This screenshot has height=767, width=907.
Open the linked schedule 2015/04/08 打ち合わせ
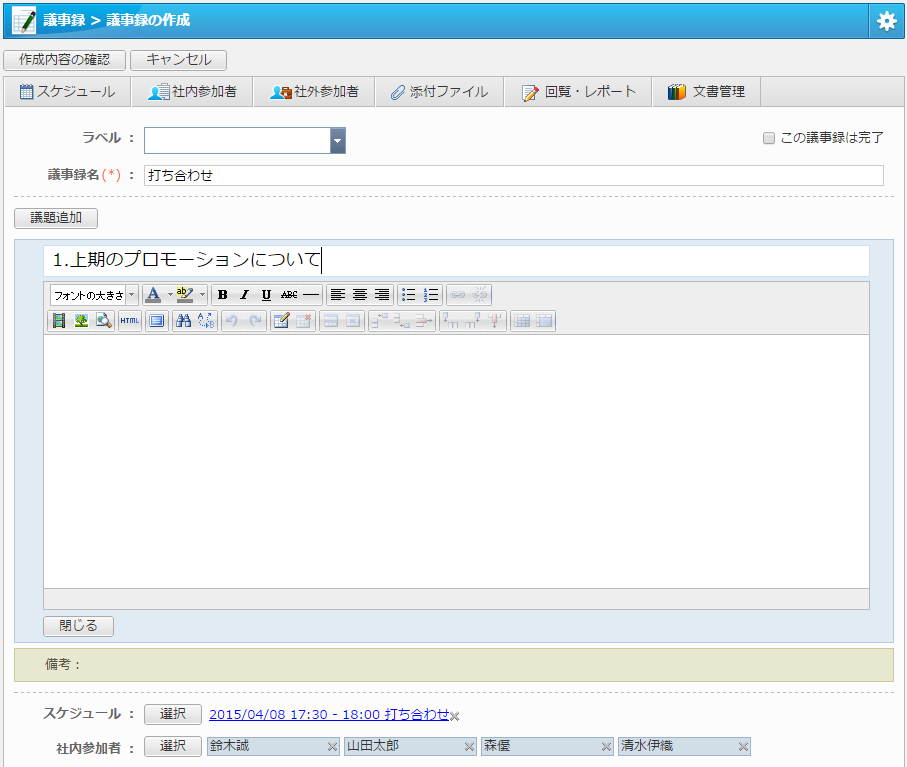pyautogui.click(x=329, y=714)
